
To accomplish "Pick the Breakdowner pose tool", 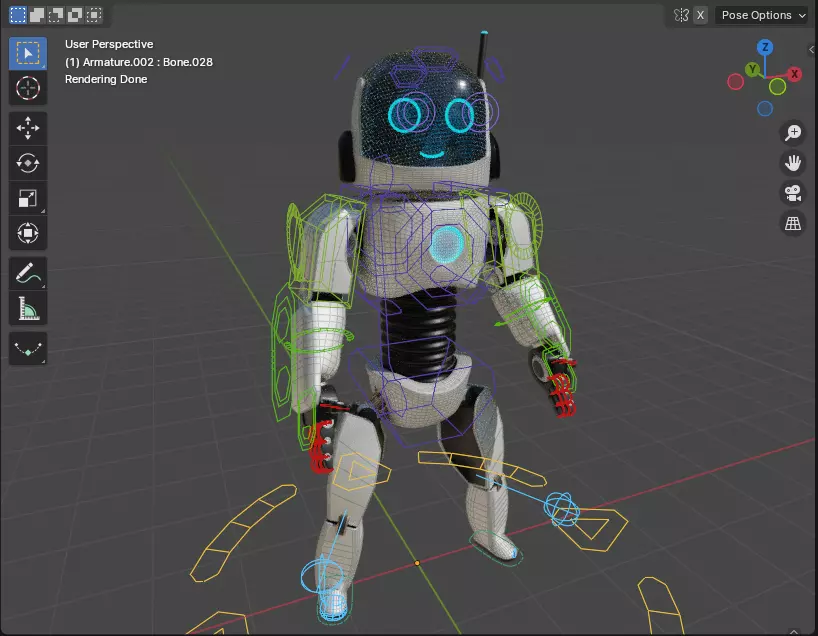I will [x=28, y=349].
